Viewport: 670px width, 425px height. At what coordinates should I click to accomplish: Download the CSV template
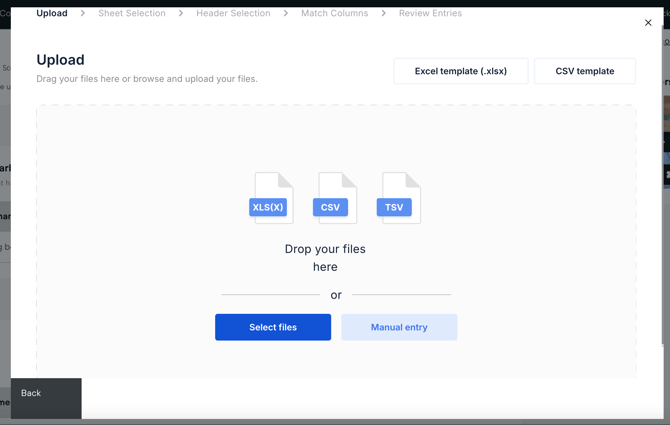[x=585, y=71]
